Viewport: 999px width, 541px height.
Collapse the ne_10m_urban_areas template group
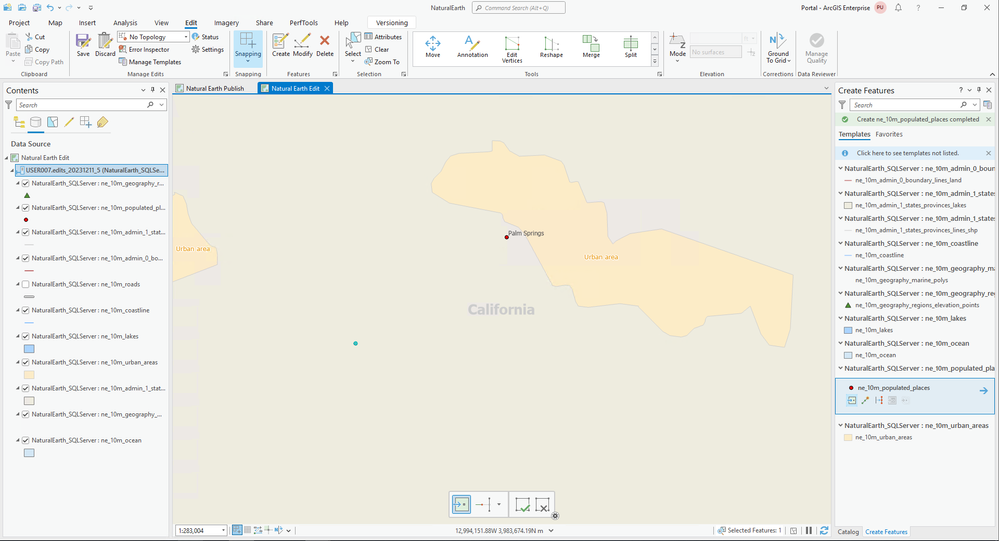(840, 425)
